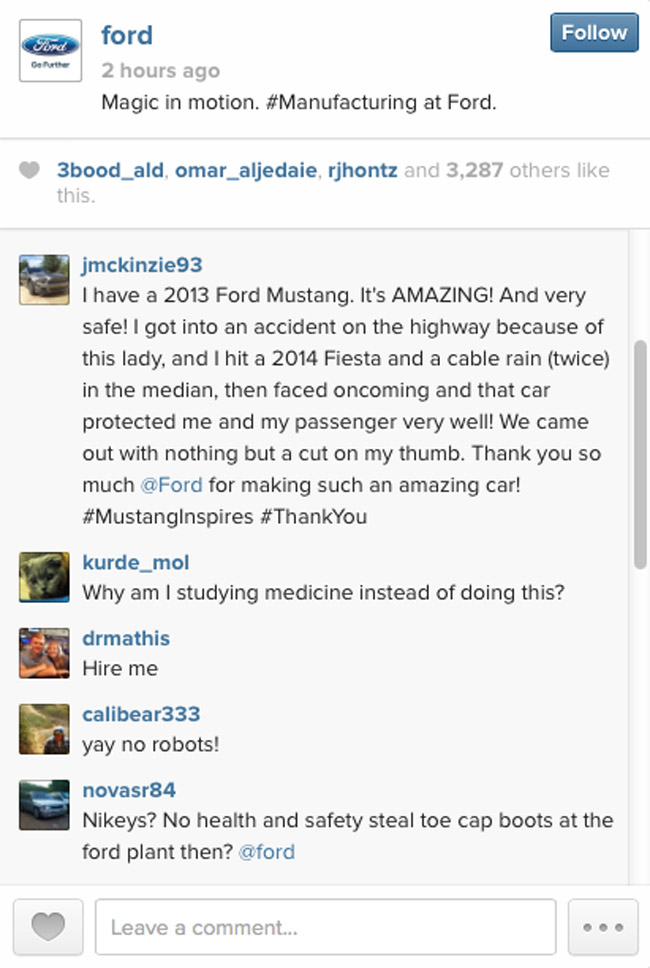The width and height of the screenshot is (650, 968).
Task: View jmckinzie93's profile picture
Action: click(43, 278)
